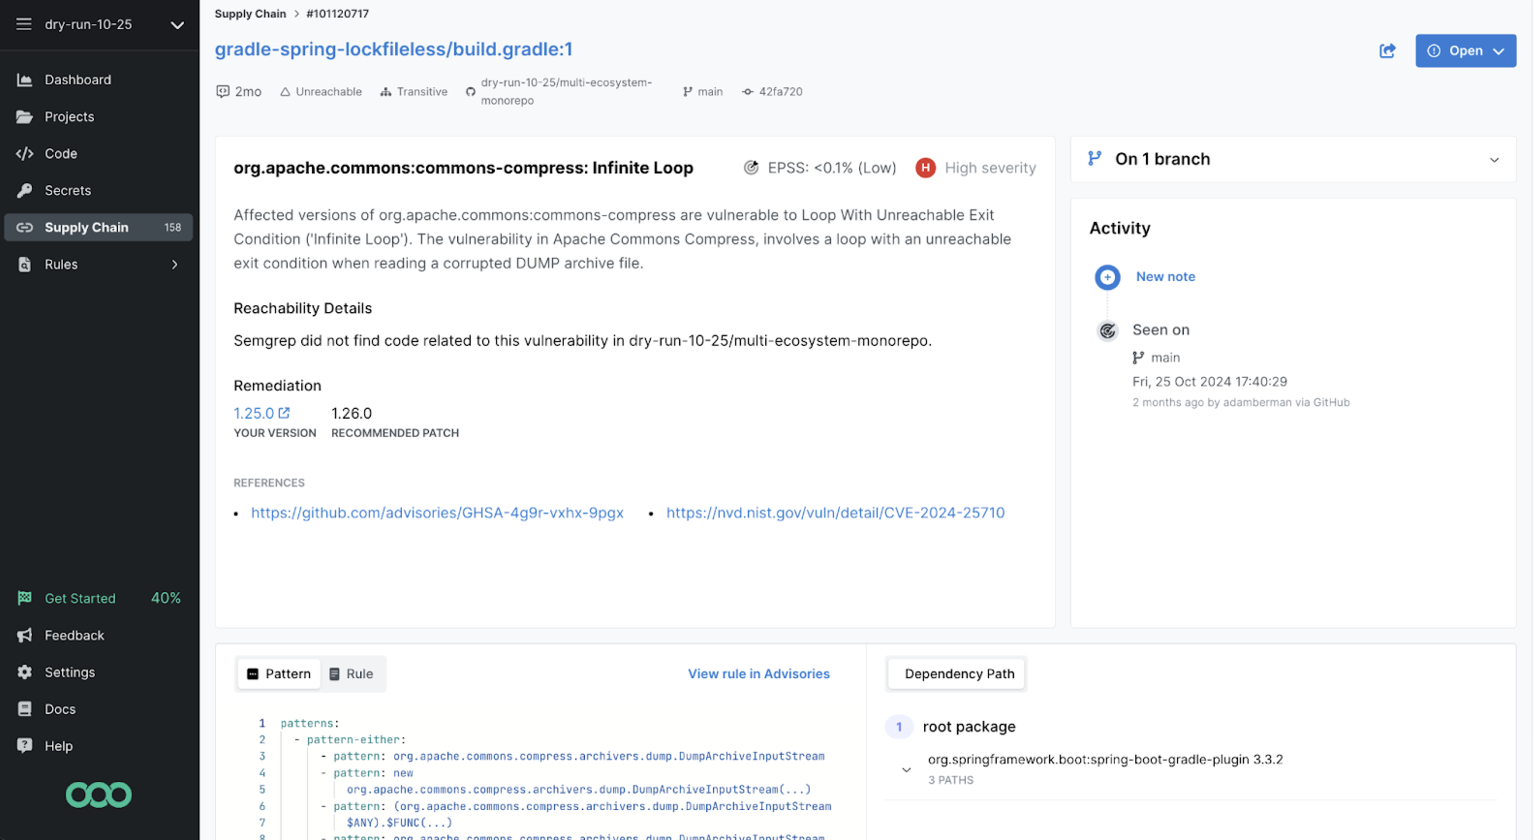Click the share icon beside Open button

coord(1387,51)
